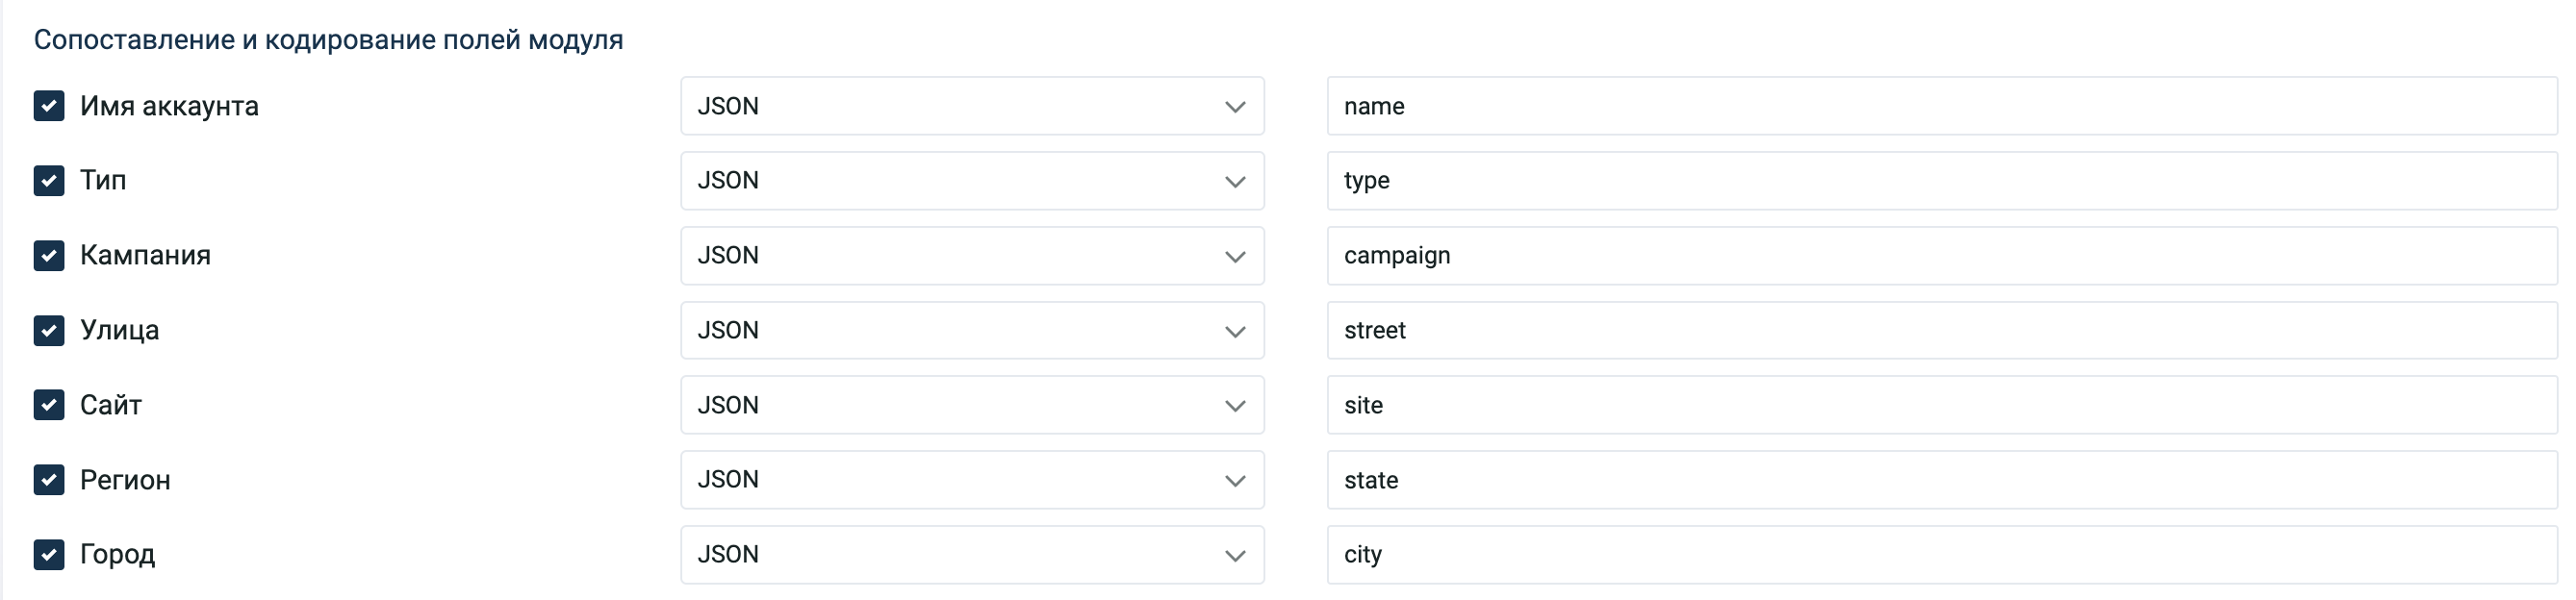Toggle the Улица checkbox

tap(49, 331)
